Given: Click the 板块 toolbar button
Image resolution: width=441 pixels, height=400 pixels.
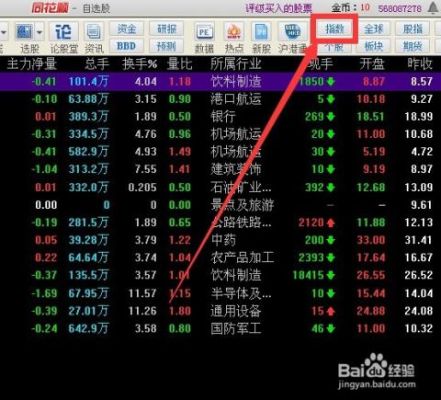Looking at the screenshot, I should click(x=373, y=46).
